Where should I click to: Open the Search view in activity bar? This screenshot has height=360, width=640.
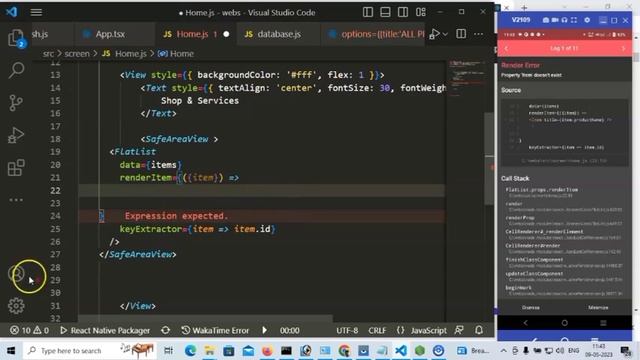coord(16,70)
